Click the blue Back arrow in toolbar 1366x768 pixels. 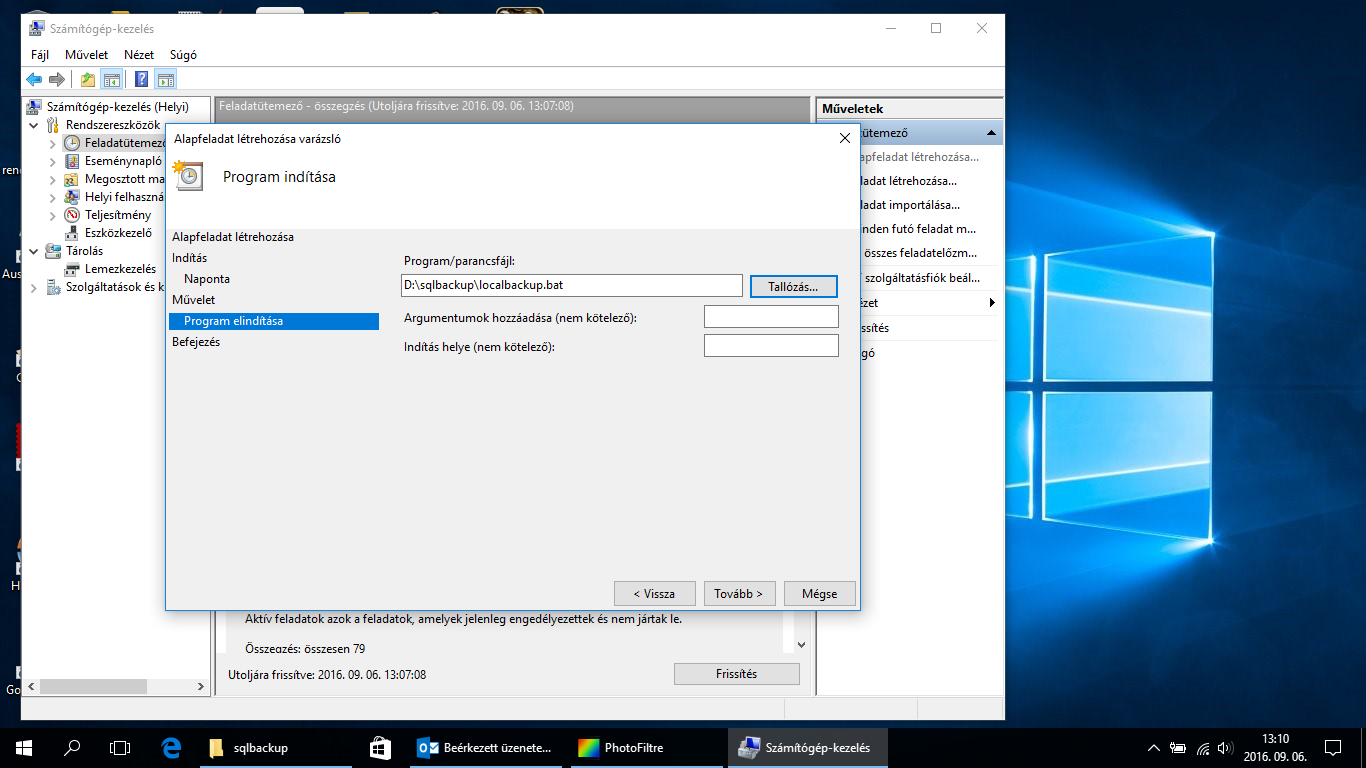(34, 80)
